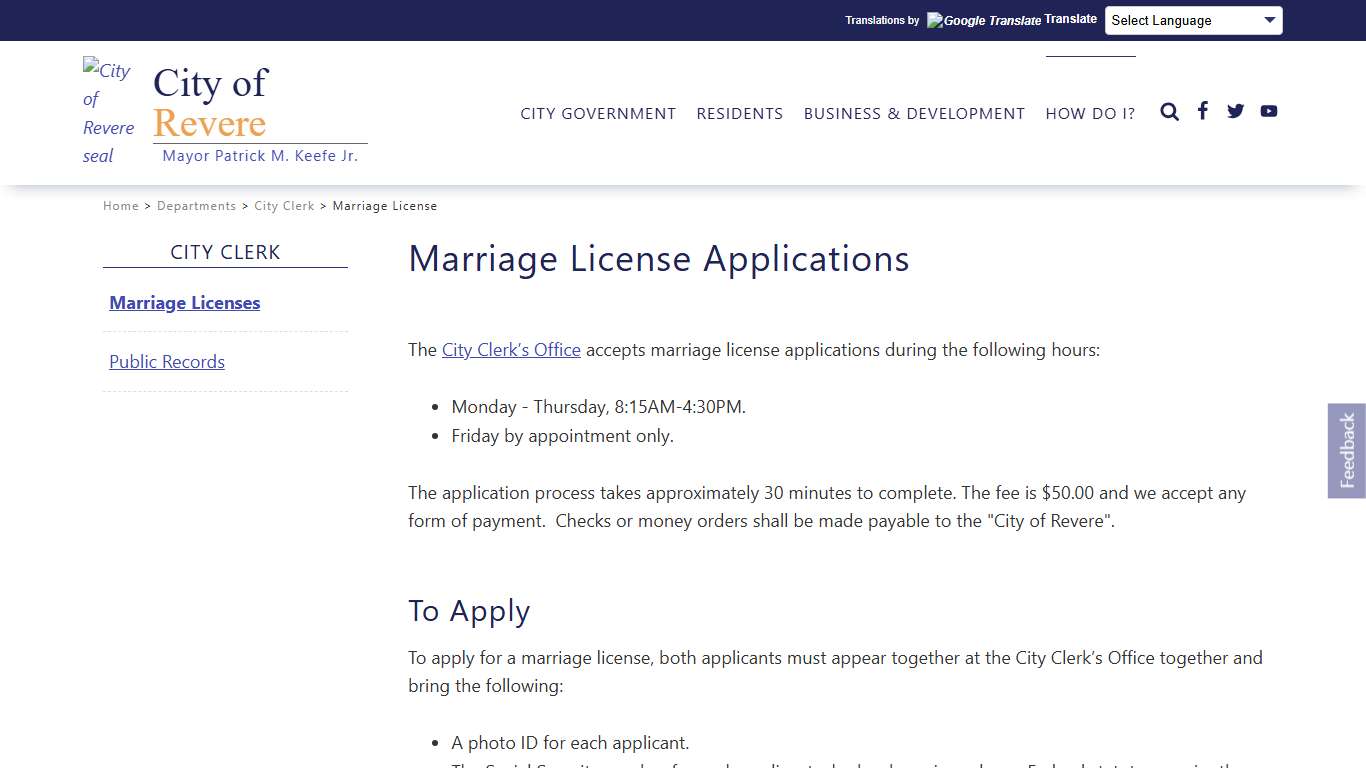The image size is (1366, 768).
Task: Go to Public Records page
Action: coord(166,361)
